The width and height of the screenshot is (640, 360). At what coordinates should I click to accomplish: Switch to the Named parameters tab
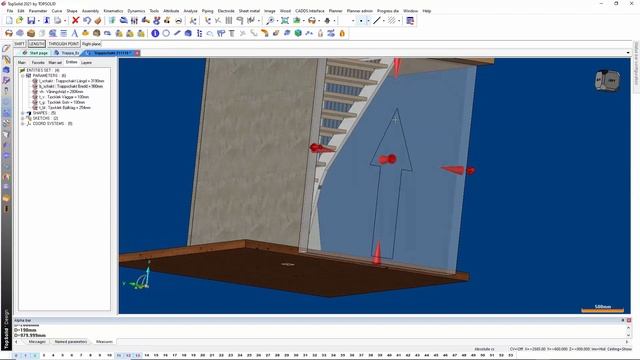pos(71,342)
